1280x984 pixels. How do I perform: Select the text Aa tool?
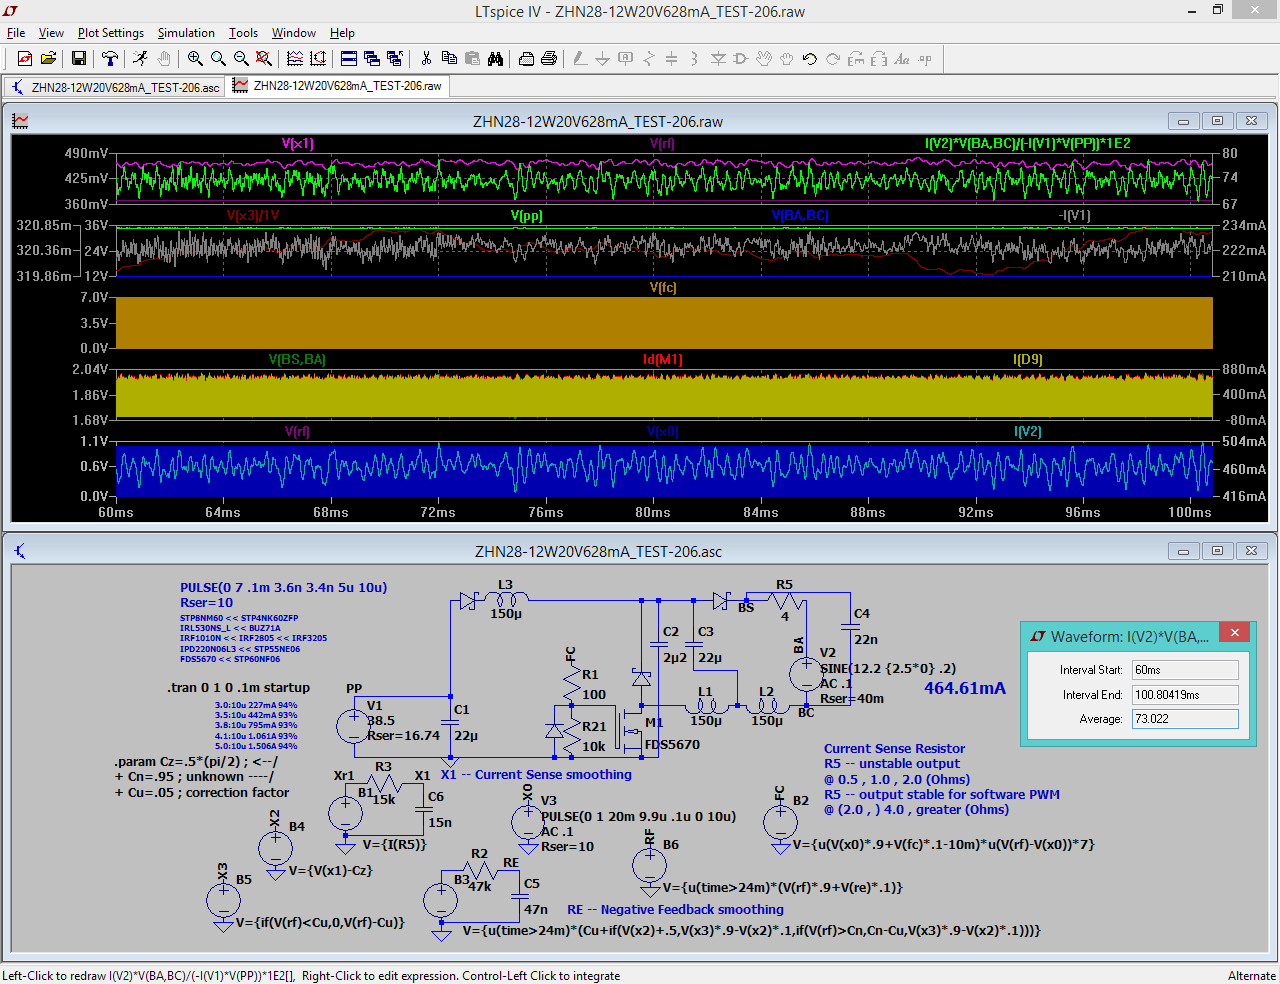(x=902, y=59)
